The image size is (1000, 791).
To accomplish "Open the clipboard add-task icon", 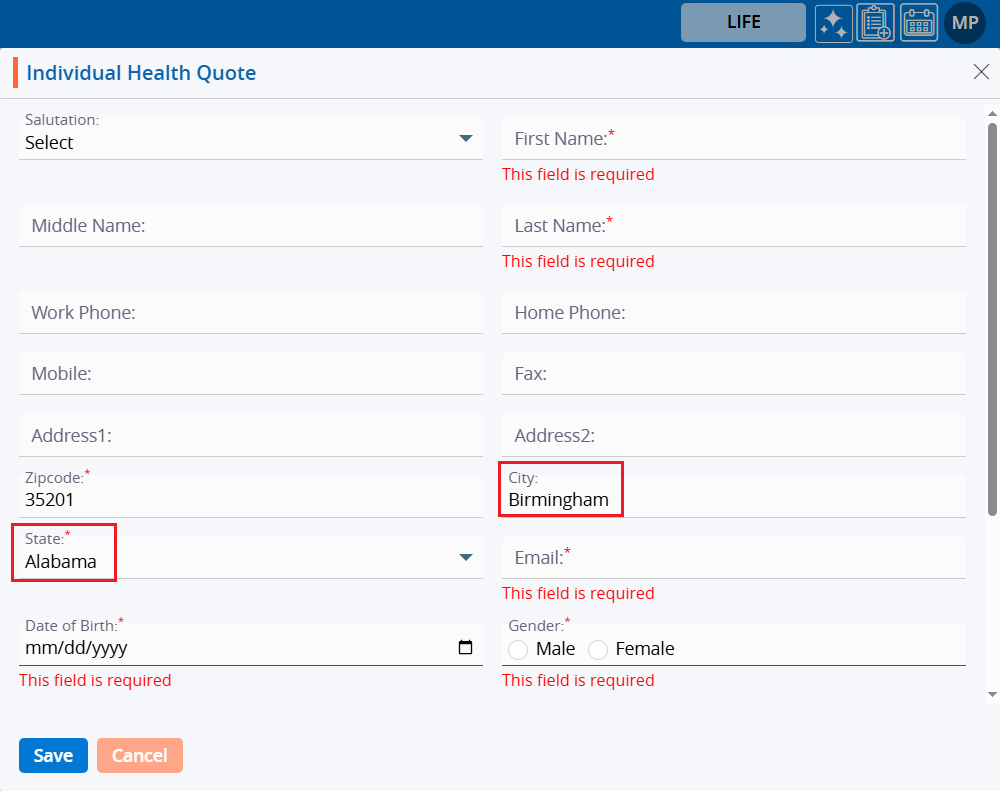I will click(x=876, y=23).
